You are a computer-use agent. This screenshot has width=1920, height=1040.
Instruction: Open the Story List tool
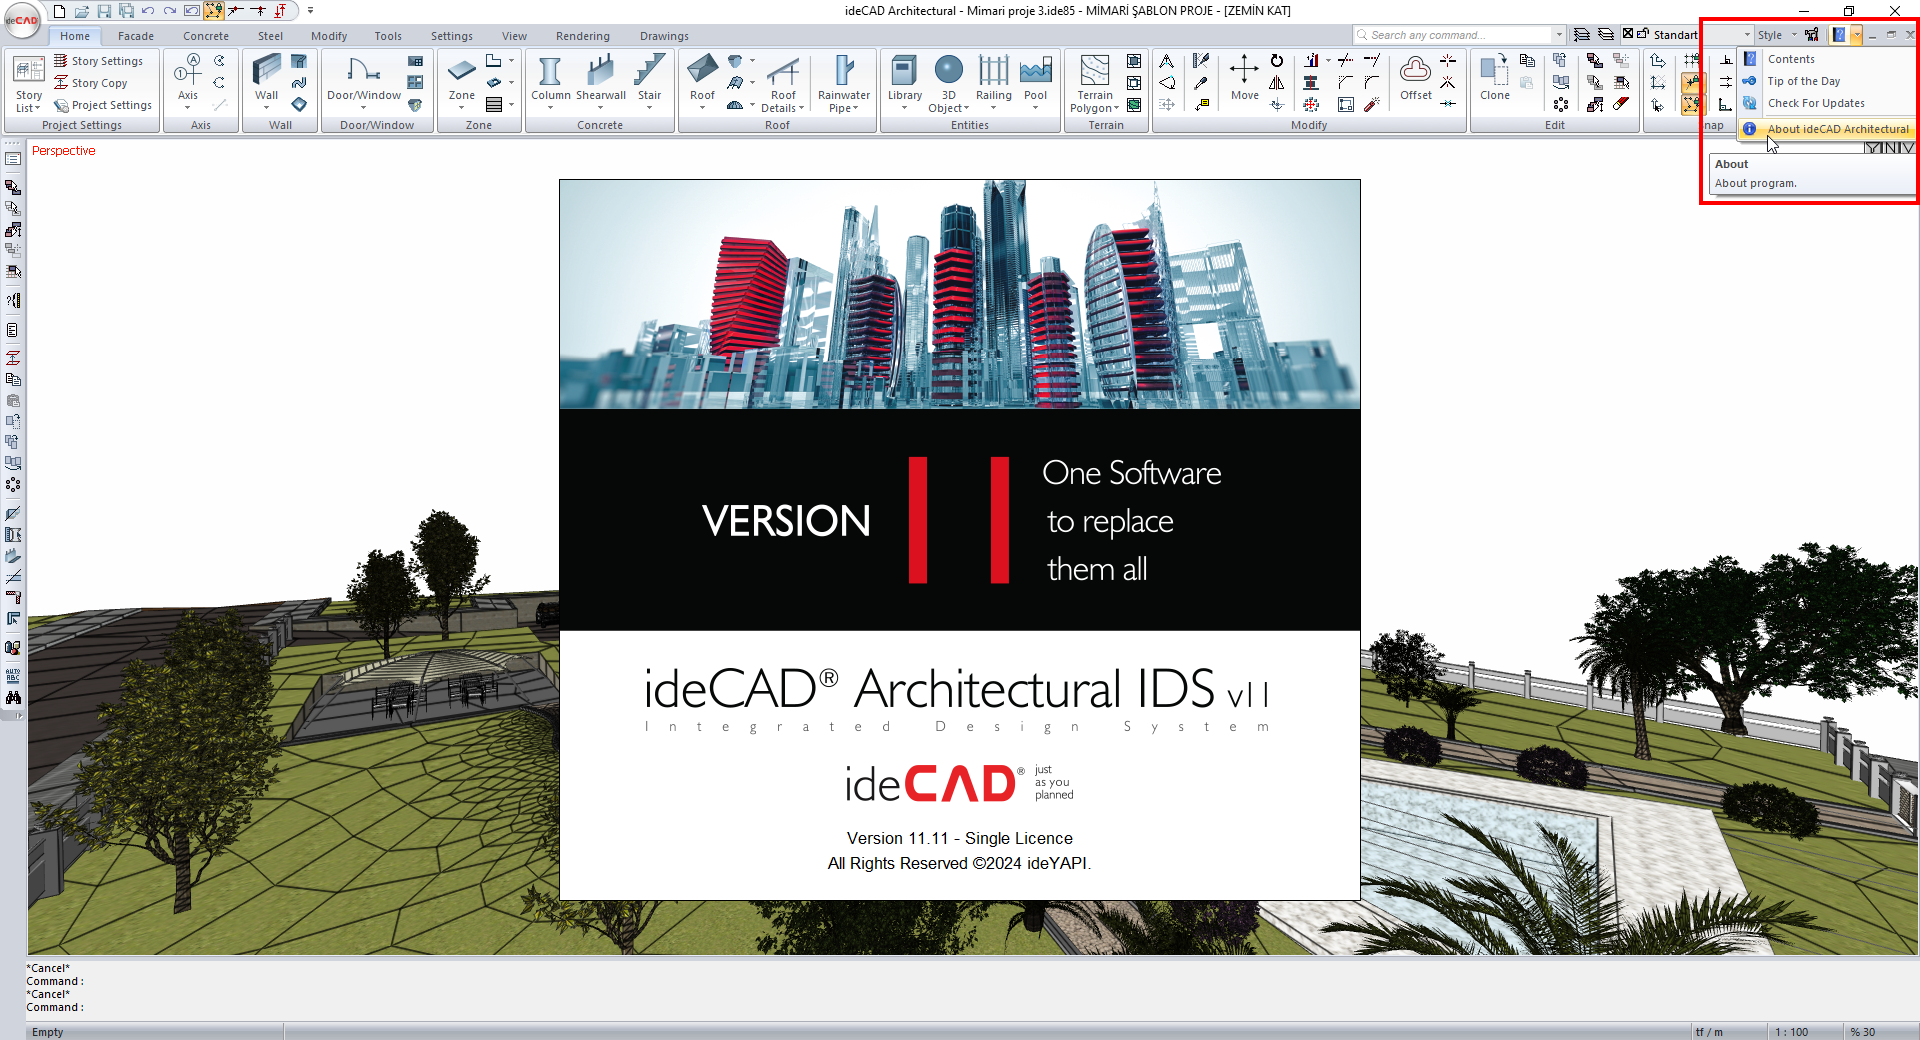(29, 83)
